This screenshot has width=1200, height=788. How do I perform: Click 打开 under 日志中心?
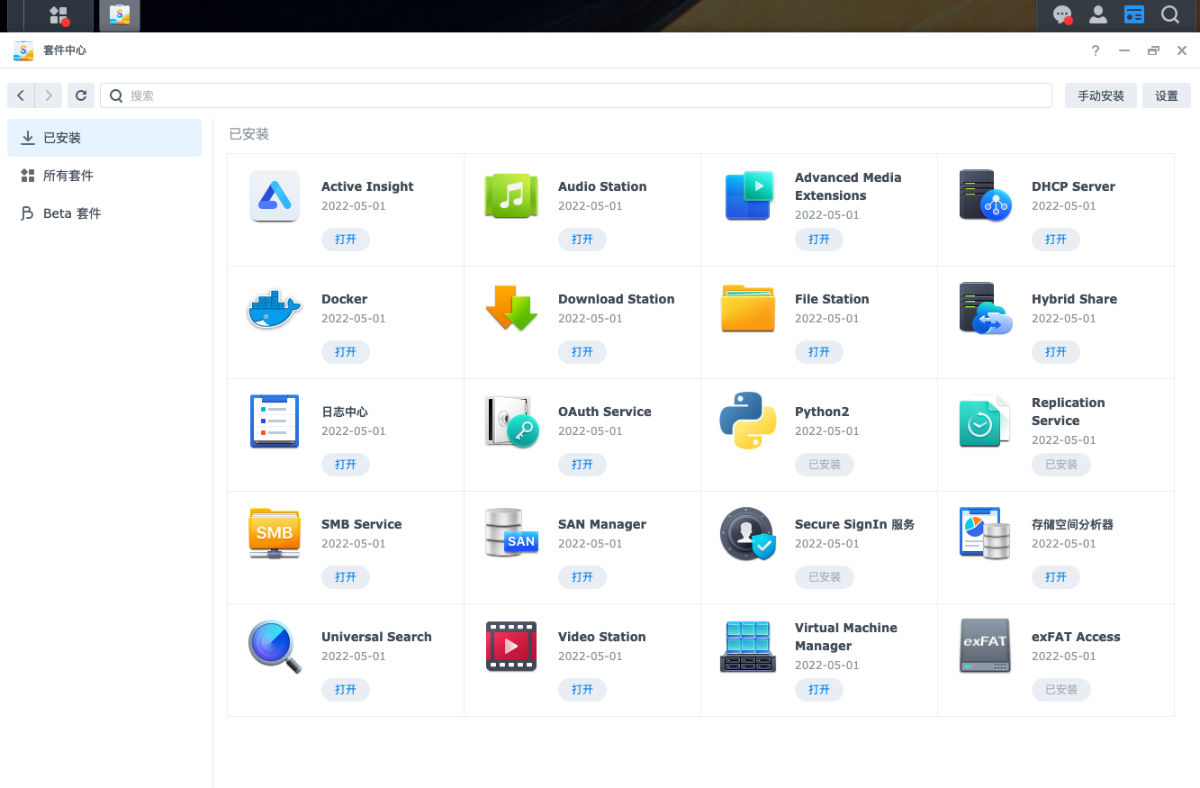tap(345, 464)
